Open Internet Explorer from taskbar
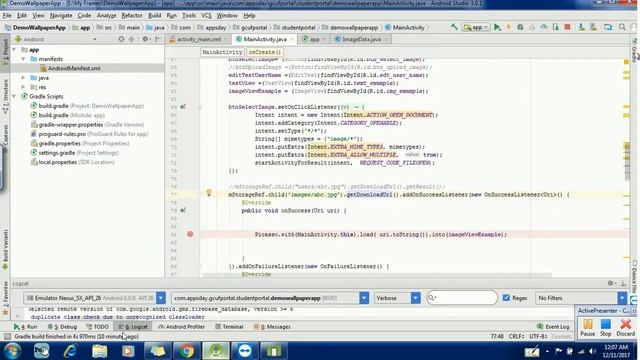Image resolution: width=640 pixels, height=360 pixels. pos(70,351)
